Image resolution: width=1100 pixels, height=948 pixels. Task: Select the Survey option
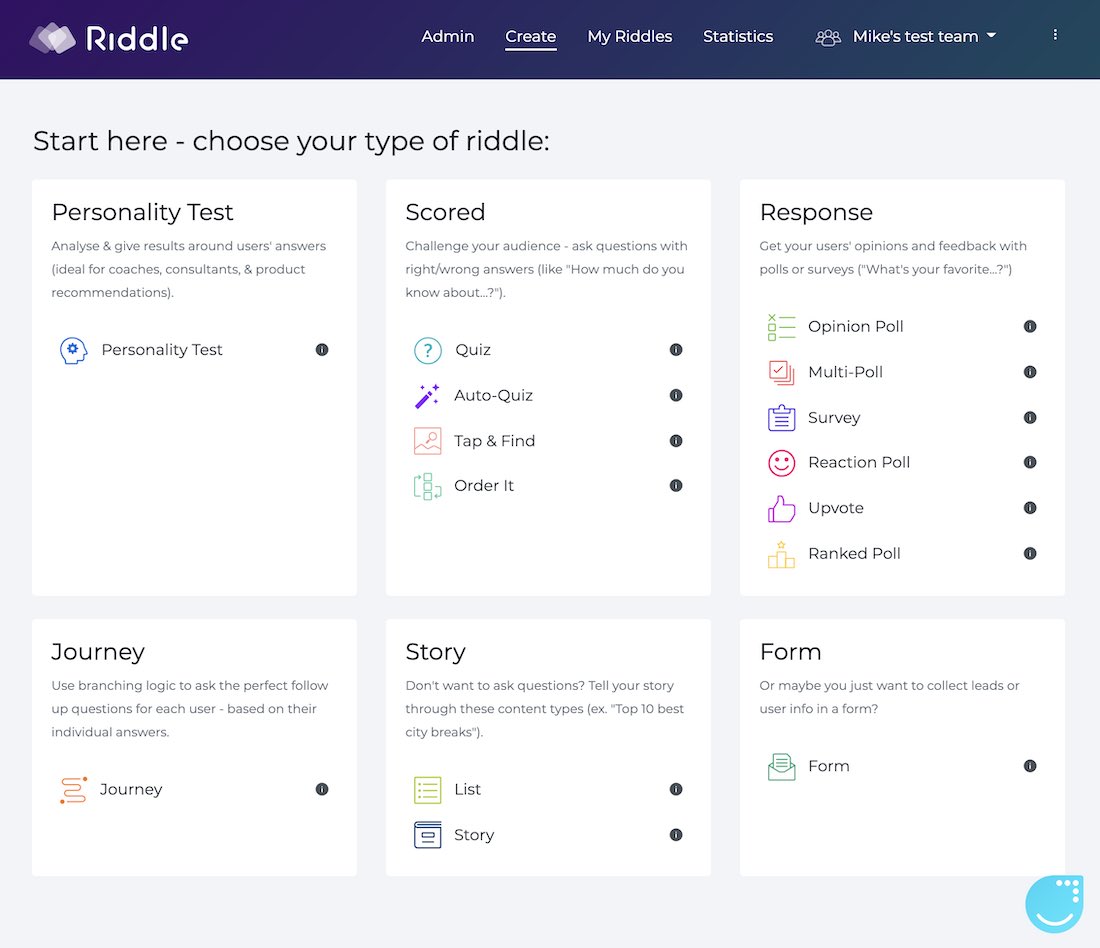pyautogui.click(x=834, y=418)
